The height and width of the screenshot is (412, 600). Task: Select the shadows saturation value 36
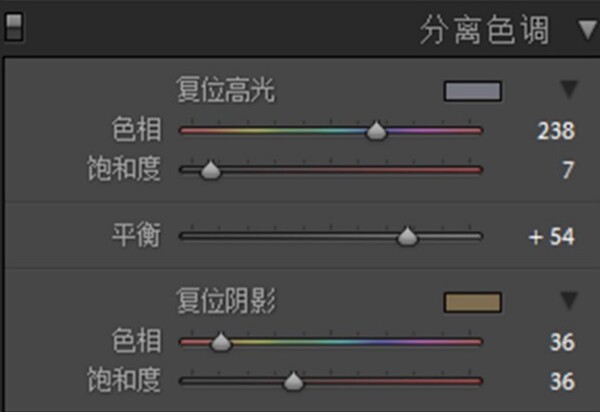[x=562, y=381]
